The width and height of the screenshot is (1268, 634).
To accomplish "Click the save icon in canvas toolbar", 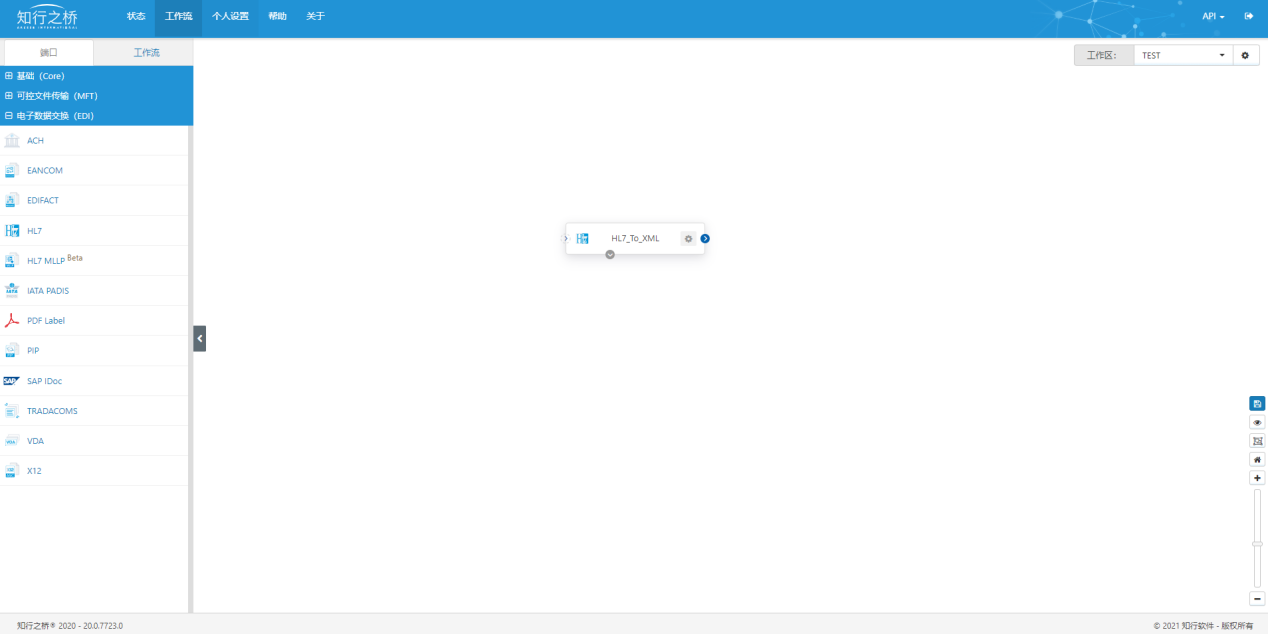I will pos(1257,404).
